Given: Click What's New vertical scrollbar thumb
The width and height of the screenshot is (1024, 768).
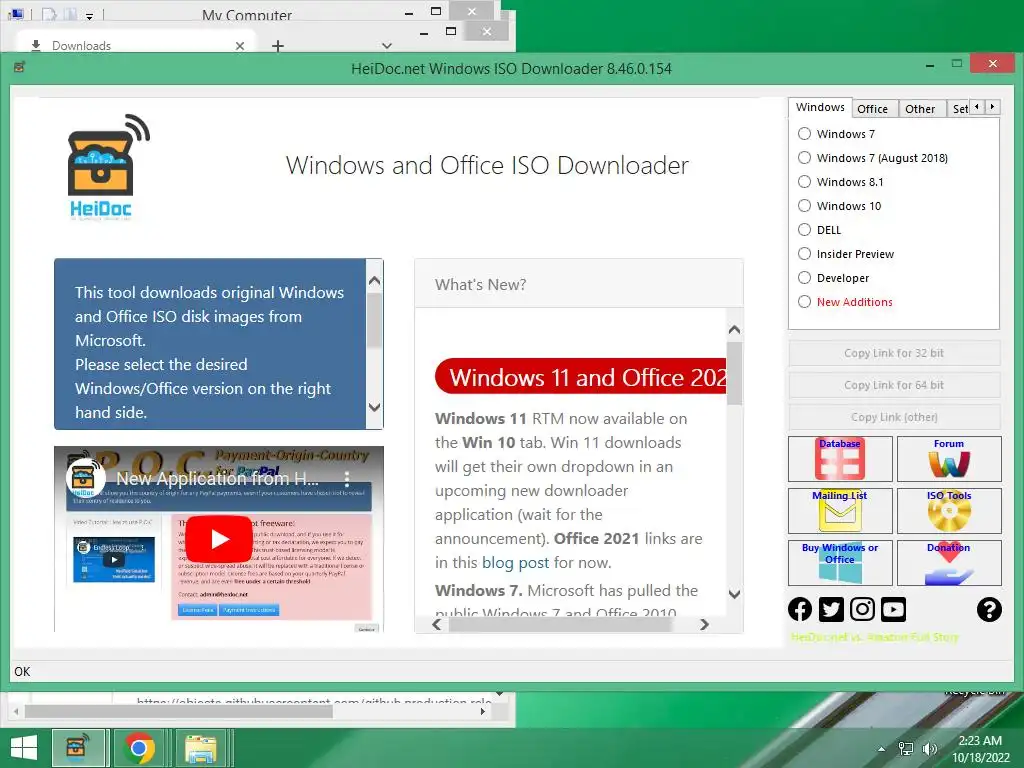Looking at the screenshot, I should [734, 373].
